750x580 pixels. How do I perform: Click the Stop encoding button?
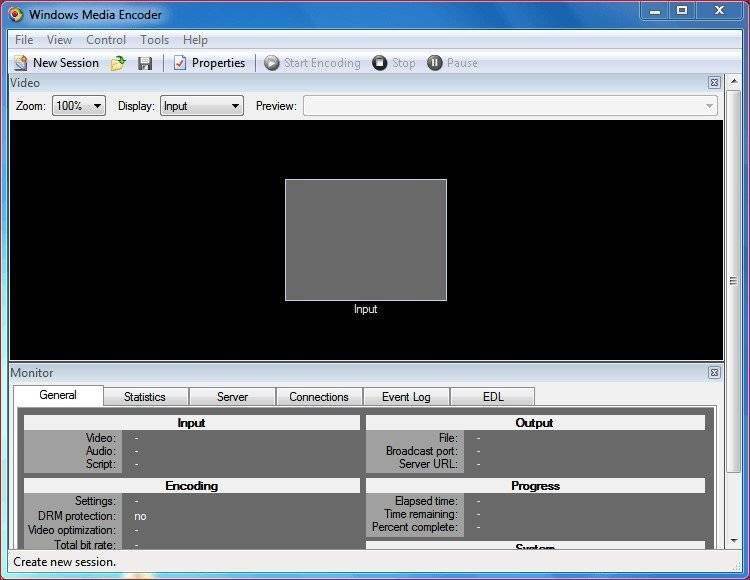tap(393, 63)
